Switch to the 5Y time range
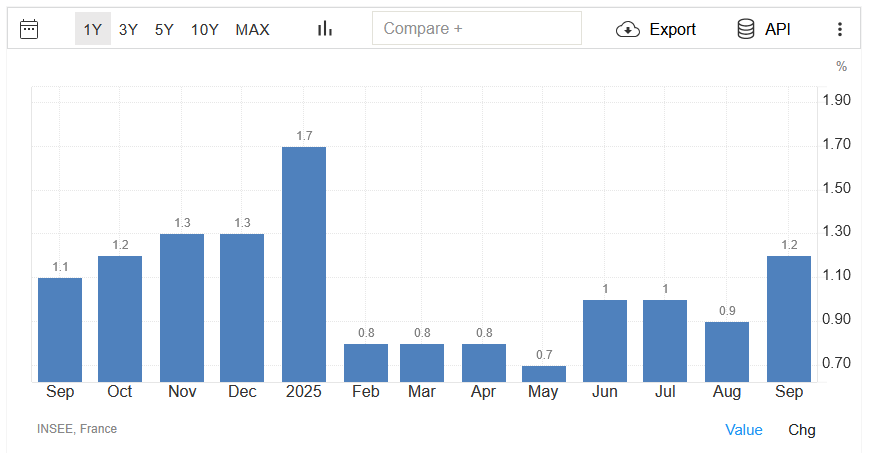This screenshot has width=870, height=453. pos(164,29)
